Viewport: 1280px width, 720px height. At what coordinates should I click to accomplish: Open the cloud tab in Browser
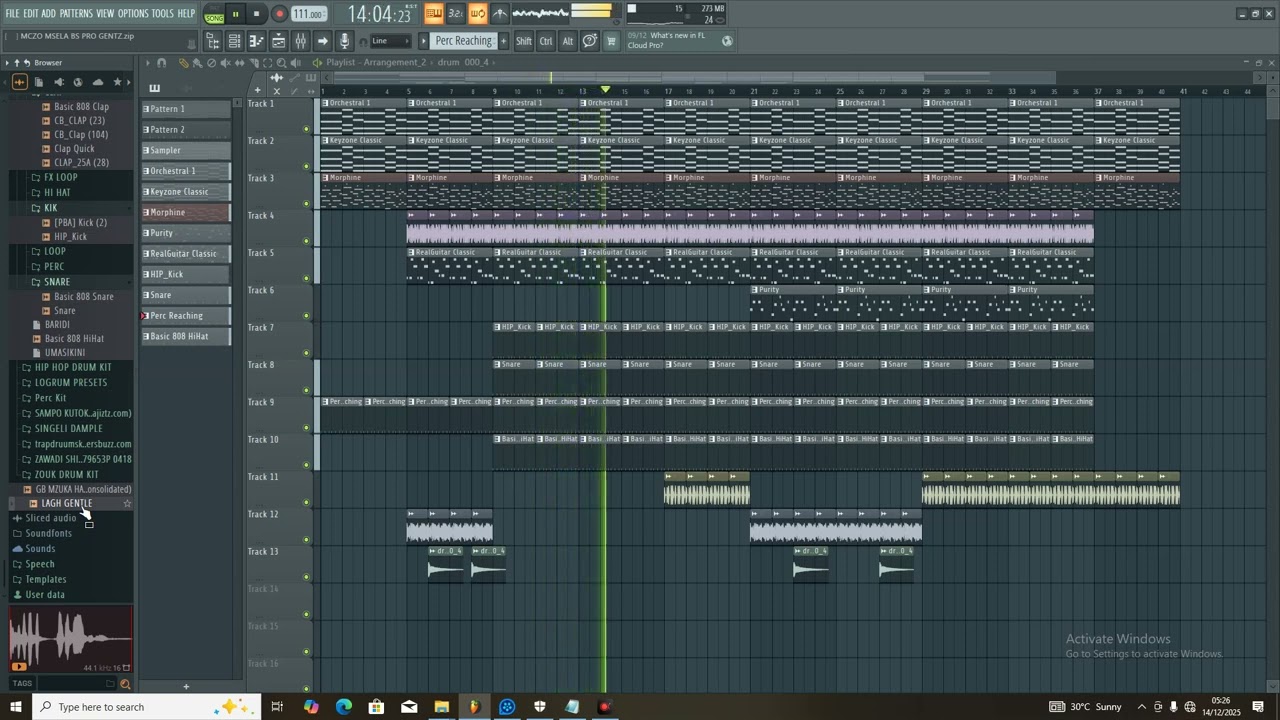98,82
